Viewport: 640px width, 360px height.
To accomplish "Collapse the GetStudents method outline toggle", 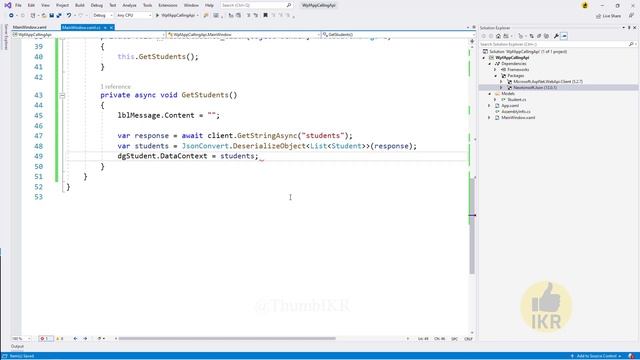I will click(62, 96).
